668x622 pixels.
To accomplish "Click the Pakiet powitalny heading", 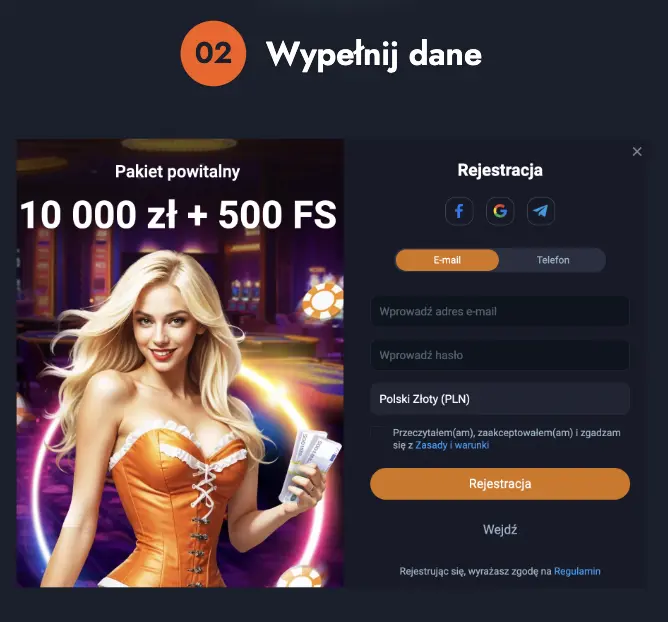I will pyautogui.click(x=177, y=172).
